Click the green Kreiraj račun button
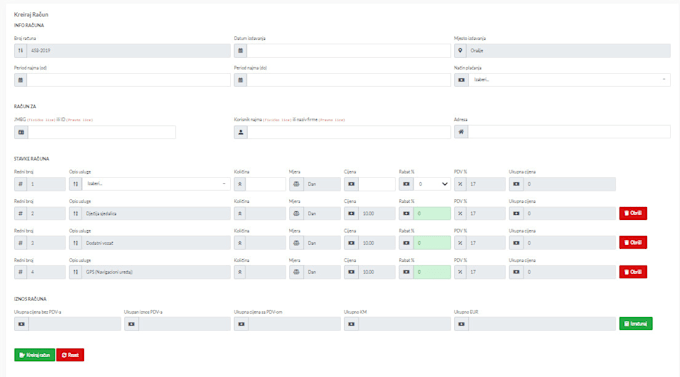The height and width of the screenshot is (377, 680). tap(35, 355)
